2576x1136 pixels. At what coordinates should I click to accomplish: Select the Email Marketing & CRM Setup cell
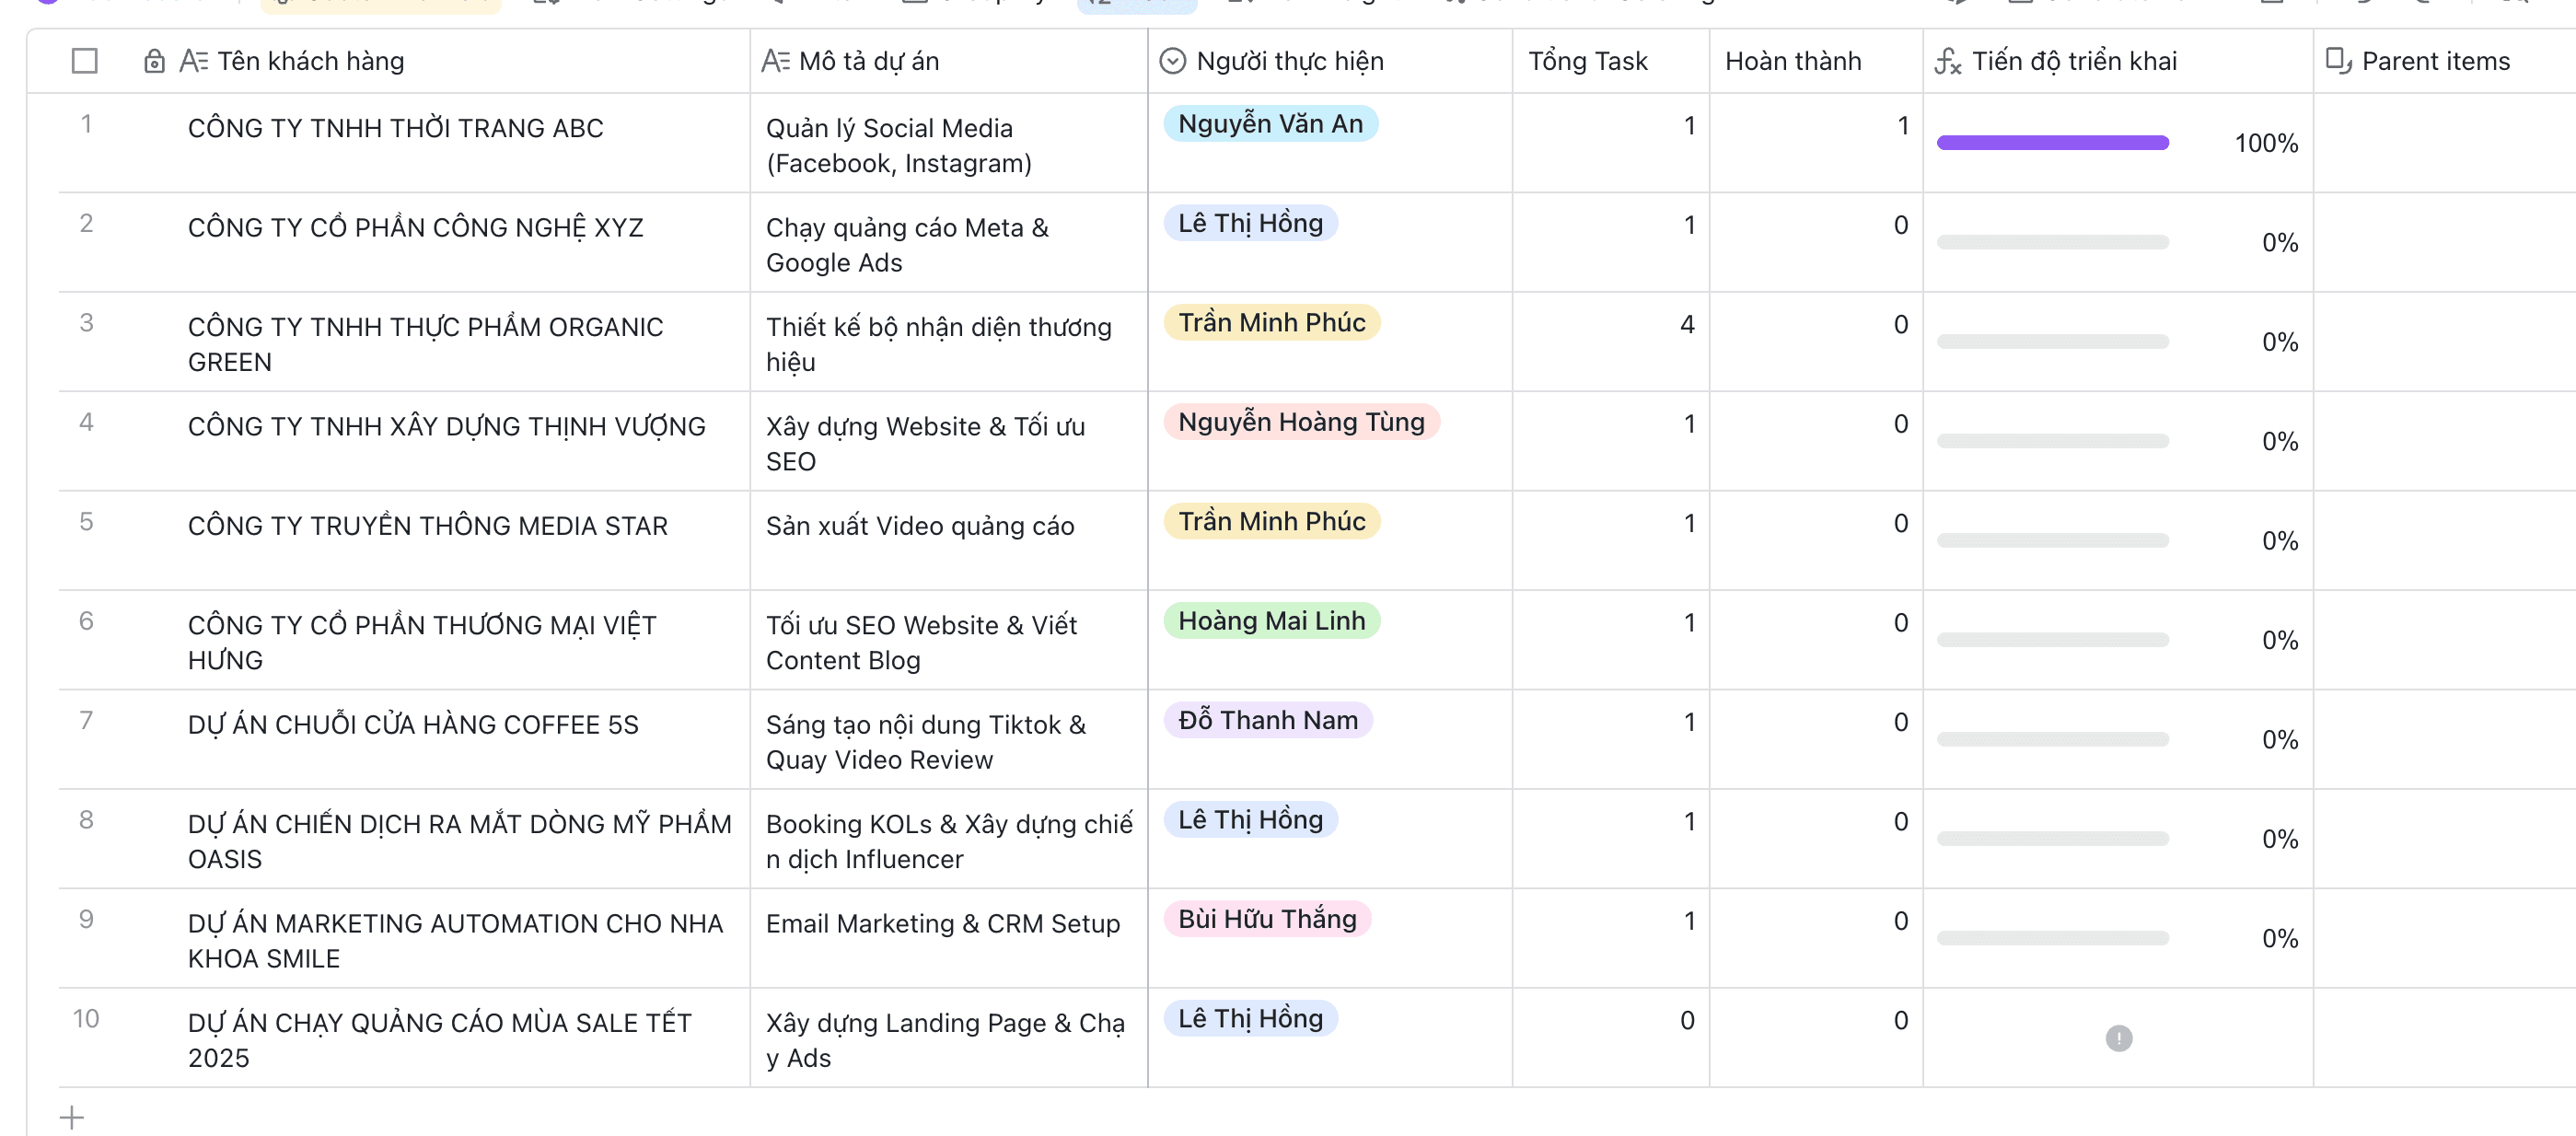pos(942,924)
